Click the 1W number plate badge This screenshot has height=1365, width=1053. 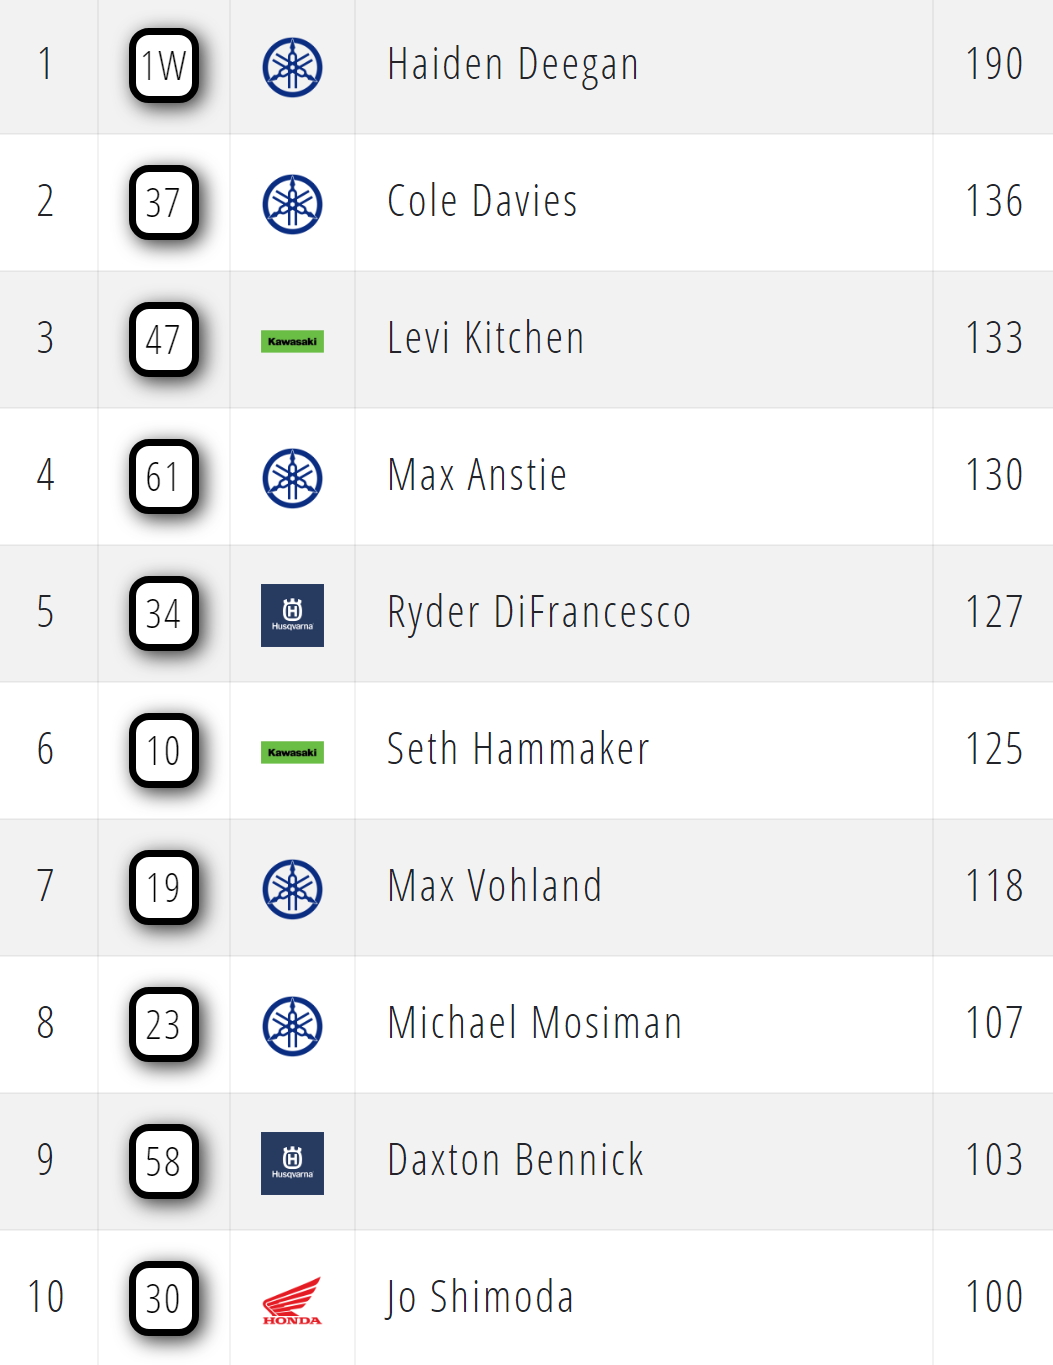164,67
